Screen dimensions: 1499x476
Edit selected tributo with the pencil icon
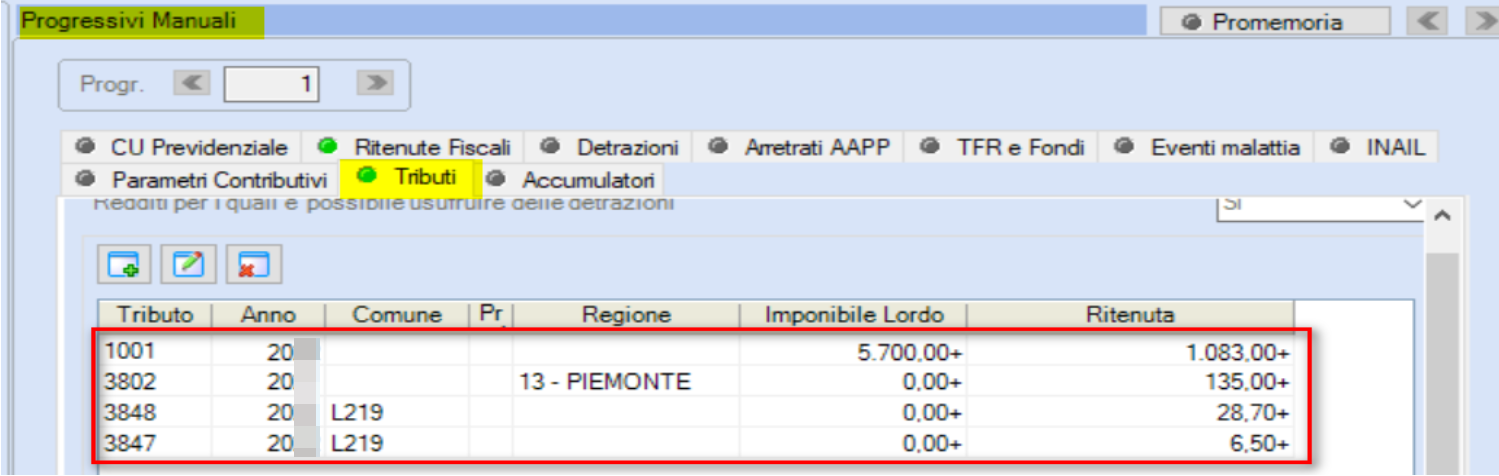pyautogui.click(x=188, y=264)
